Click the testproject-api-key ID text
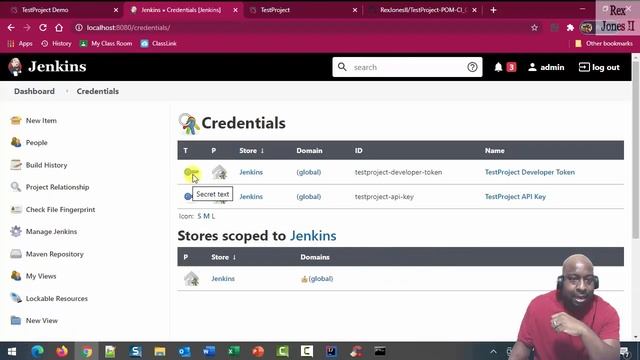The height and width of the screenshot is (360, 640). (384, 197)
